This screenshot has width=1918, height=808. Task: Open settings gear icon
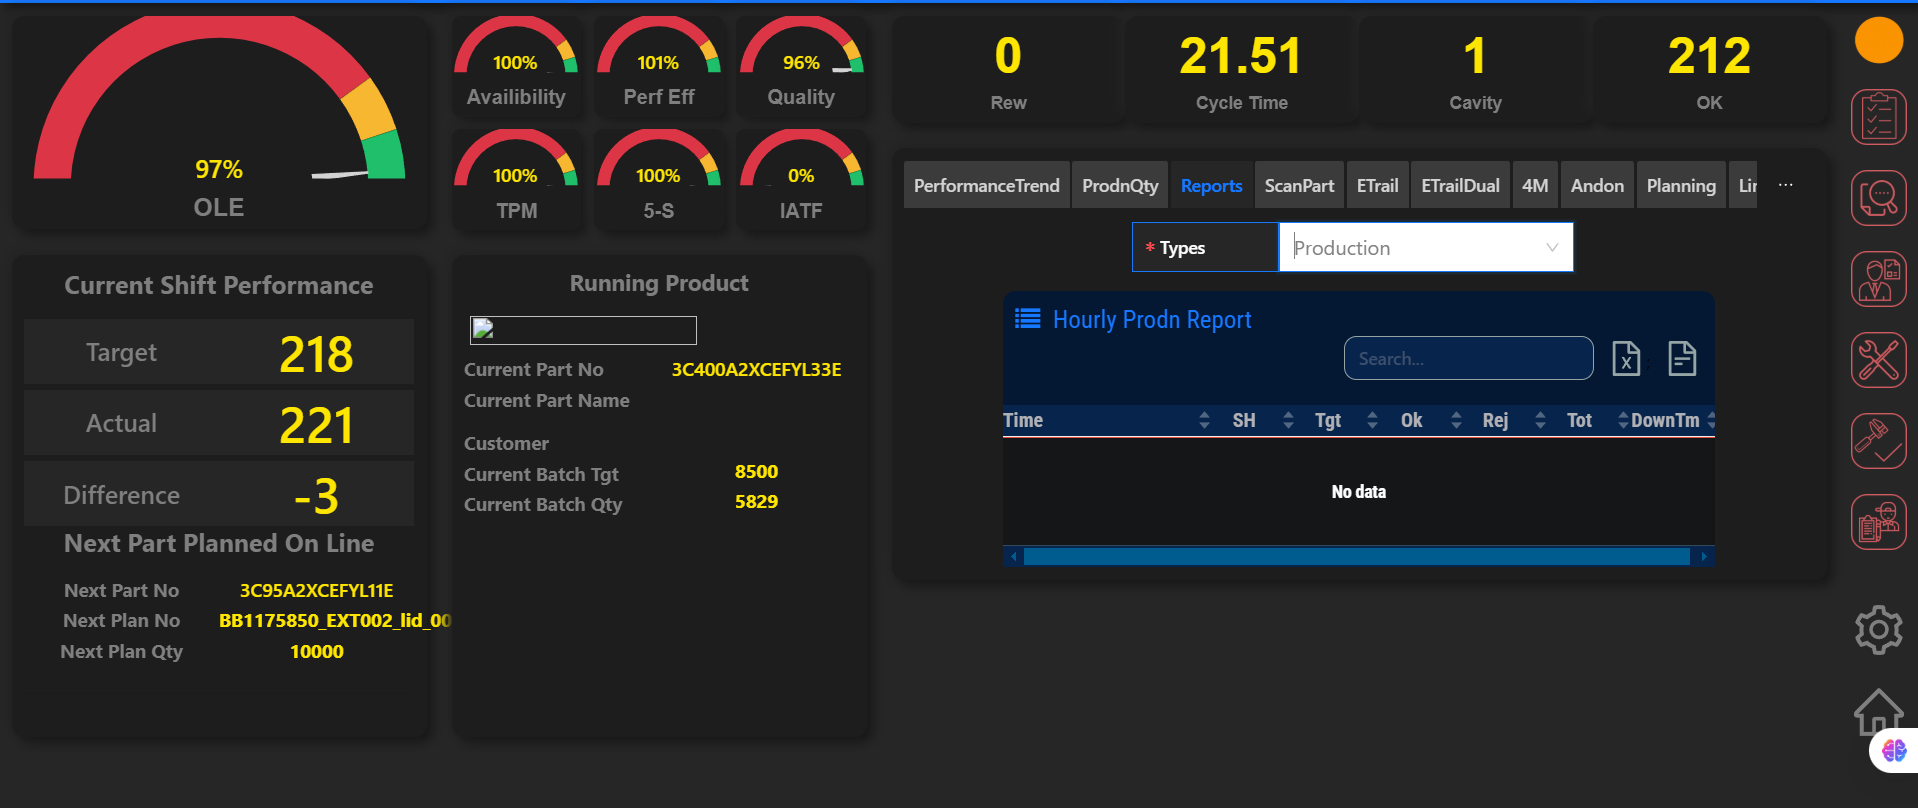[x=1878, y=630]
